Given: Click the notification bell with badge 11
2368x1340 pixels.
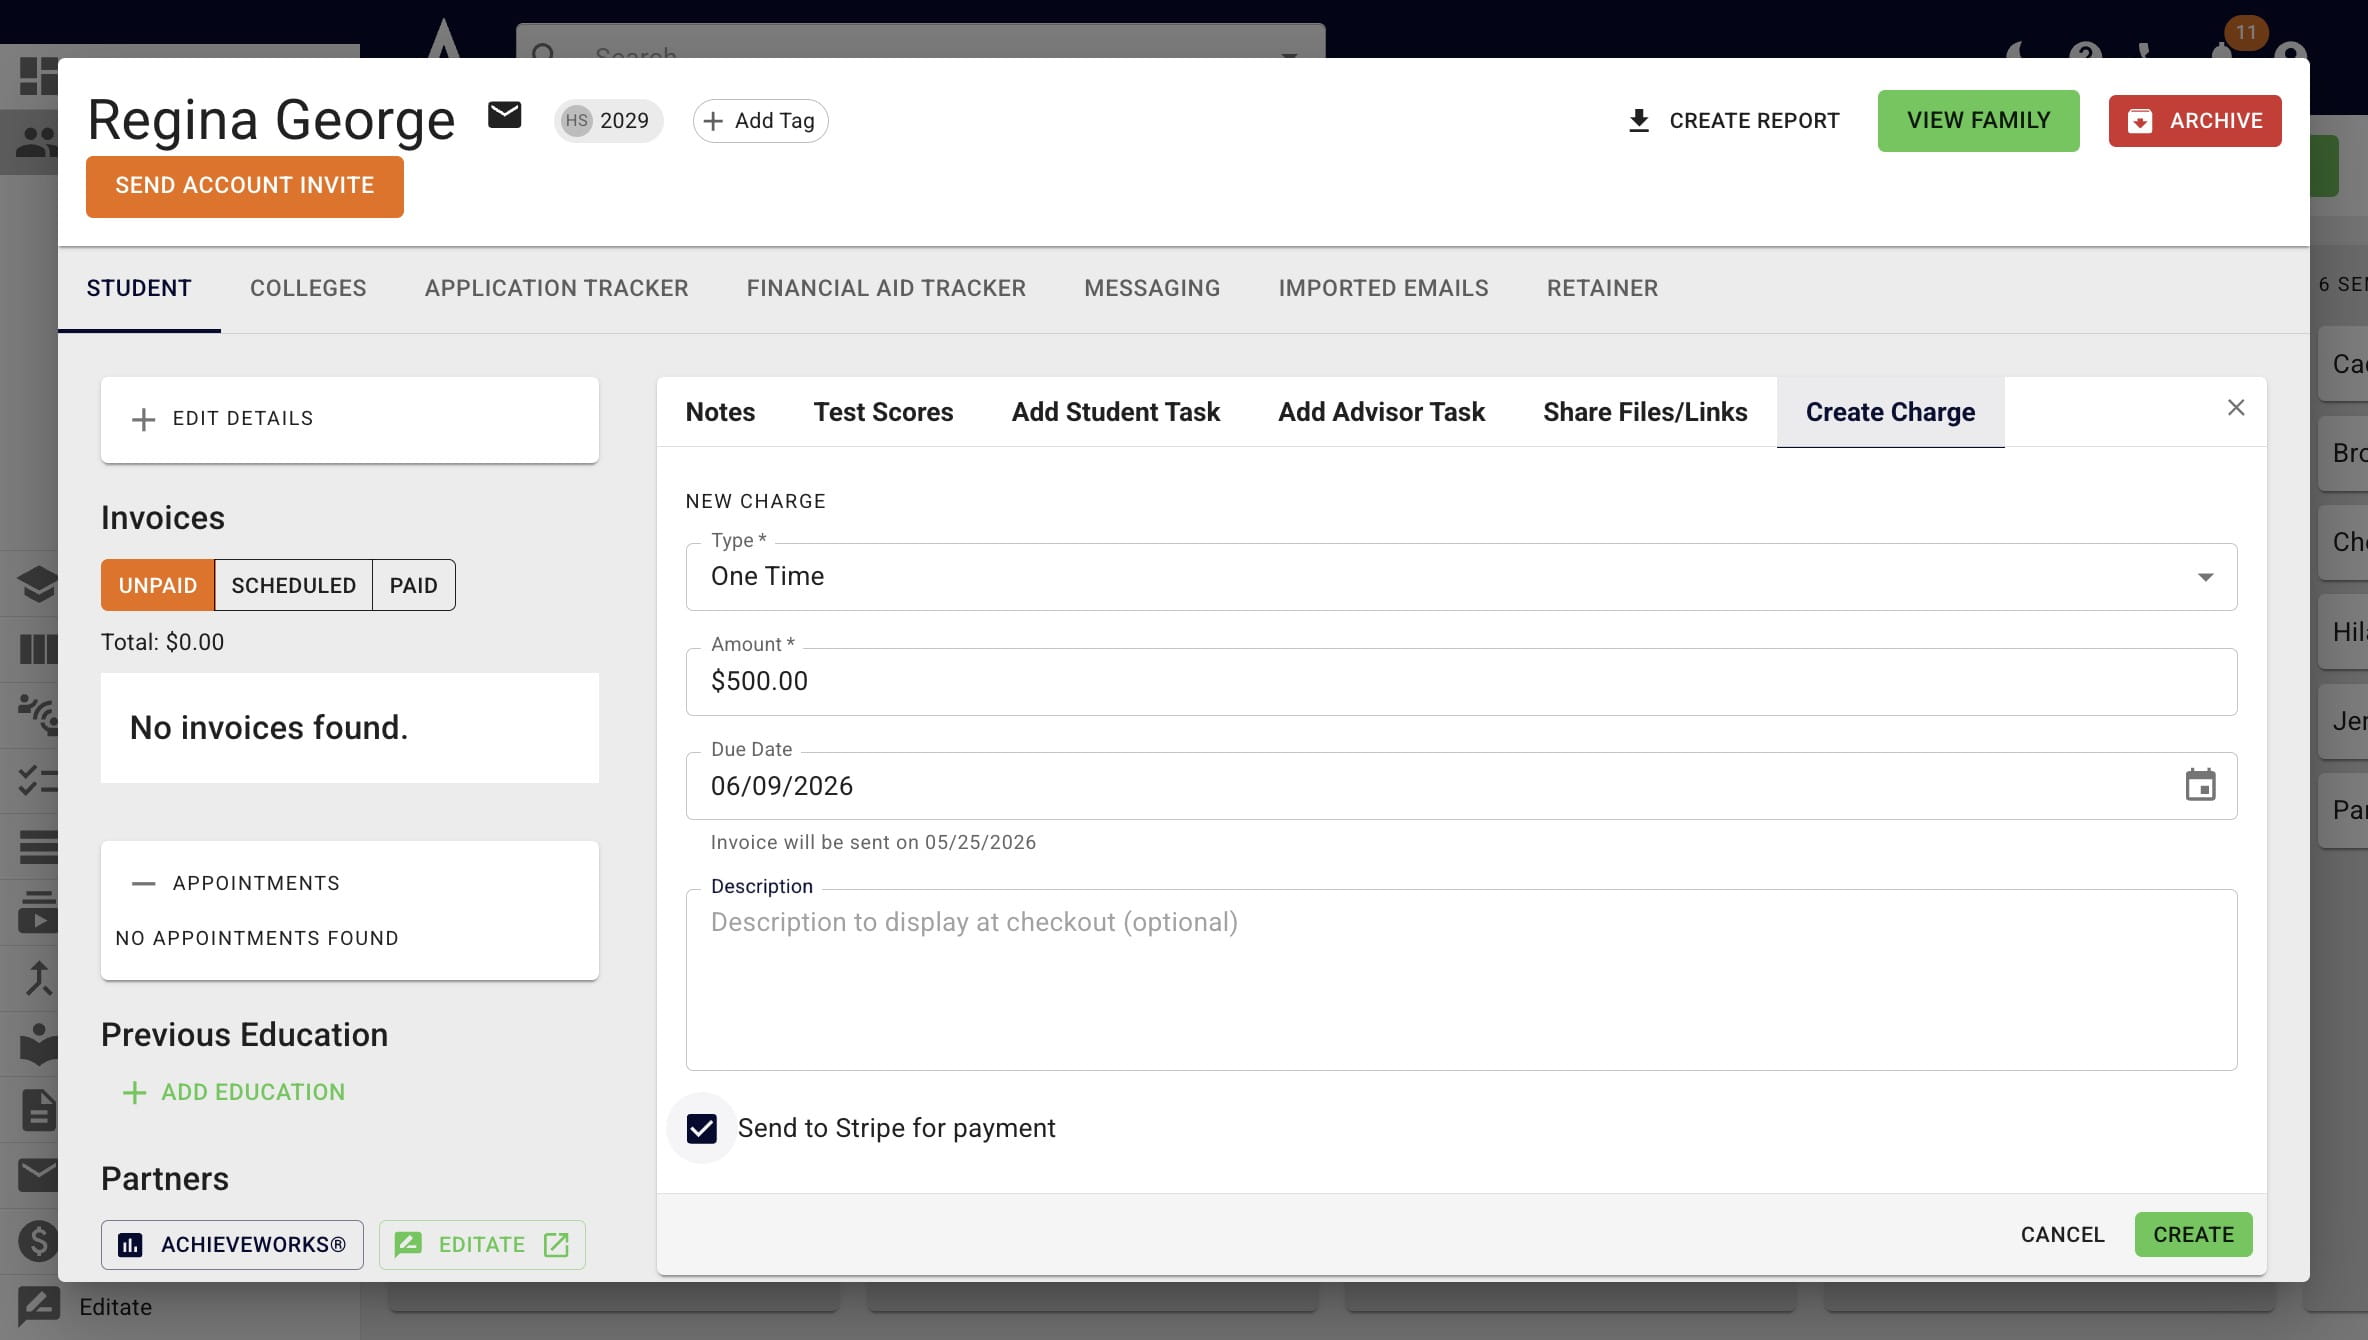Looking at the screenshot, I should coord(2222,52).
